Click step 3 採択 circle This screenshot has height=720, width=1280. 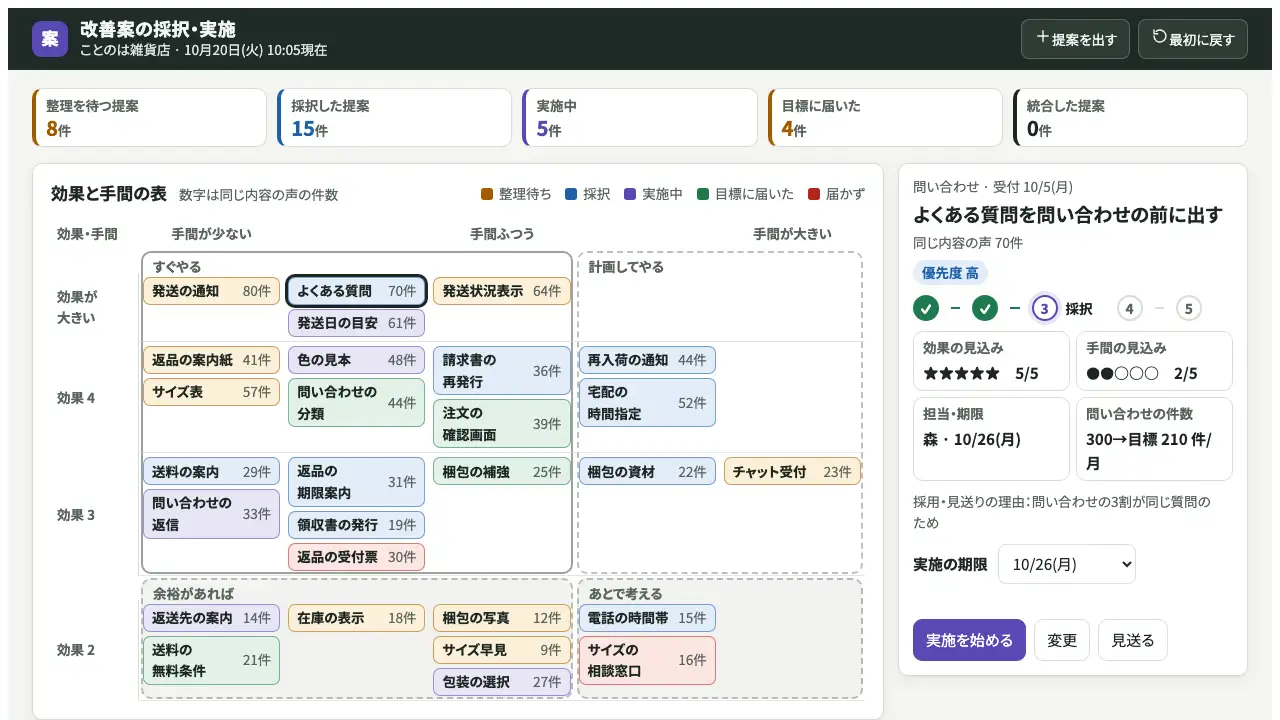1044,308
